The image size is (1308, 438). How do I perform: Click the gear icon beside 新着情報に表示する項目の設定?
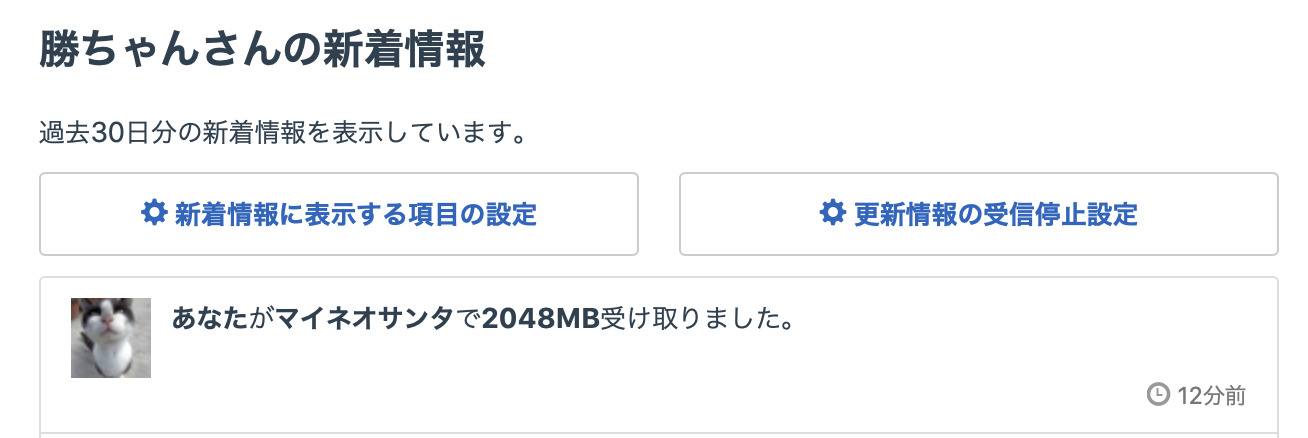153,213
